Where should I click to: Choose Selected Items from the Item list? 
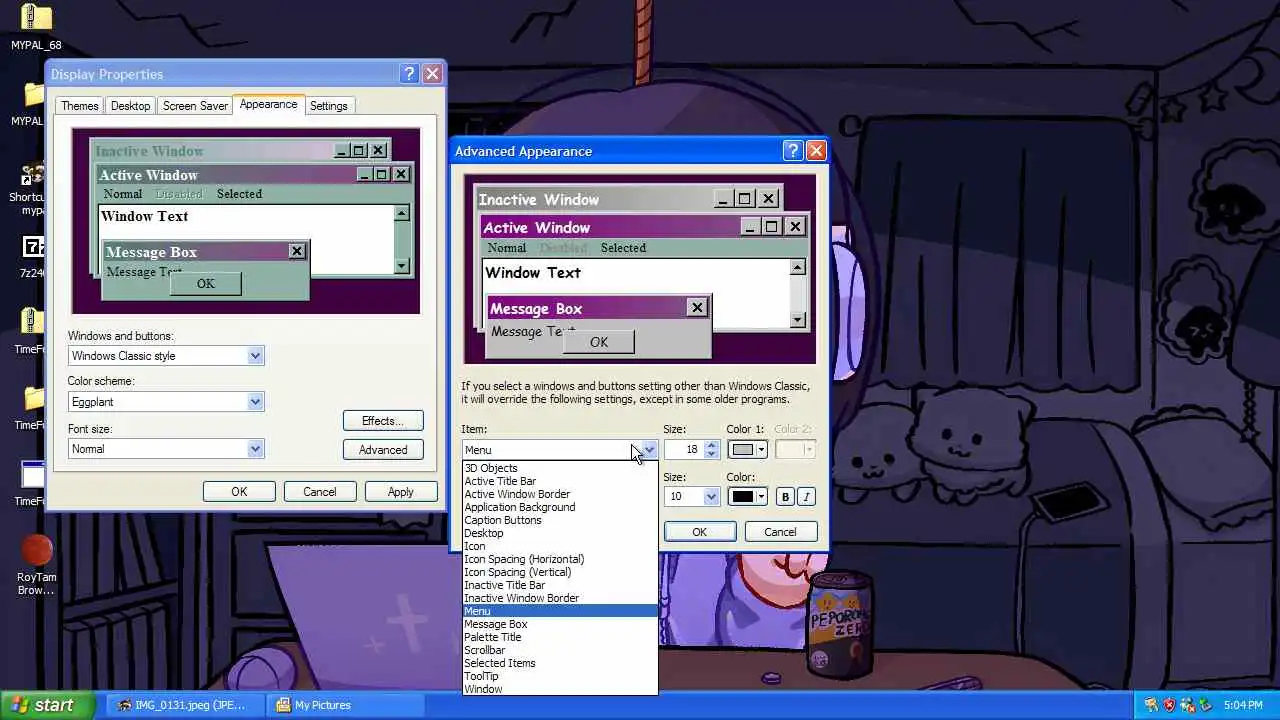[x=560, y=663]
